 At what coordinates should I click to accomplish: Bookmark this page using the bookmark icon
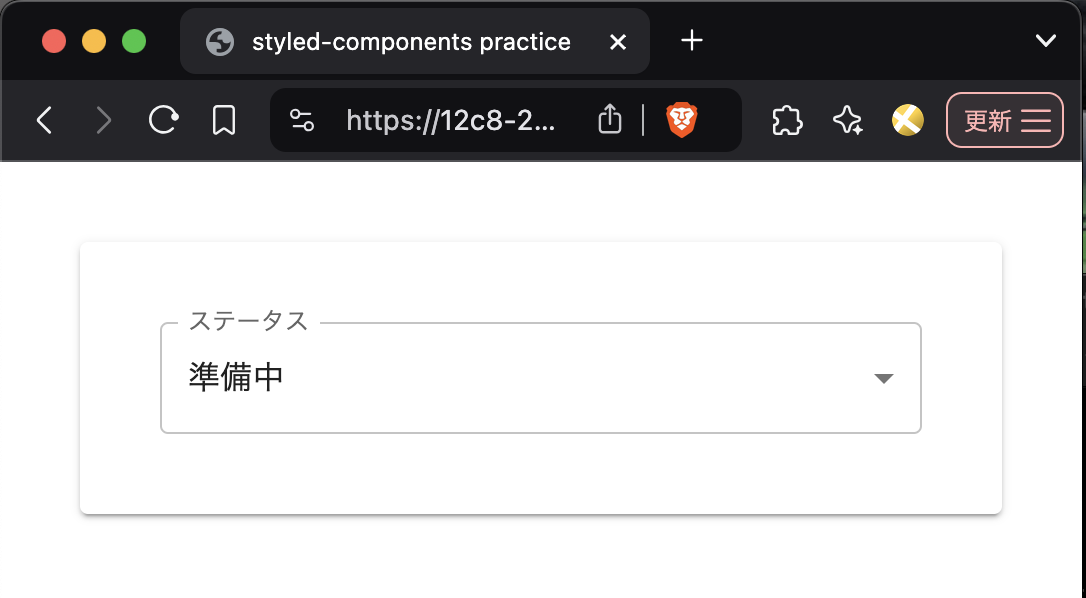tap(223, 119)
